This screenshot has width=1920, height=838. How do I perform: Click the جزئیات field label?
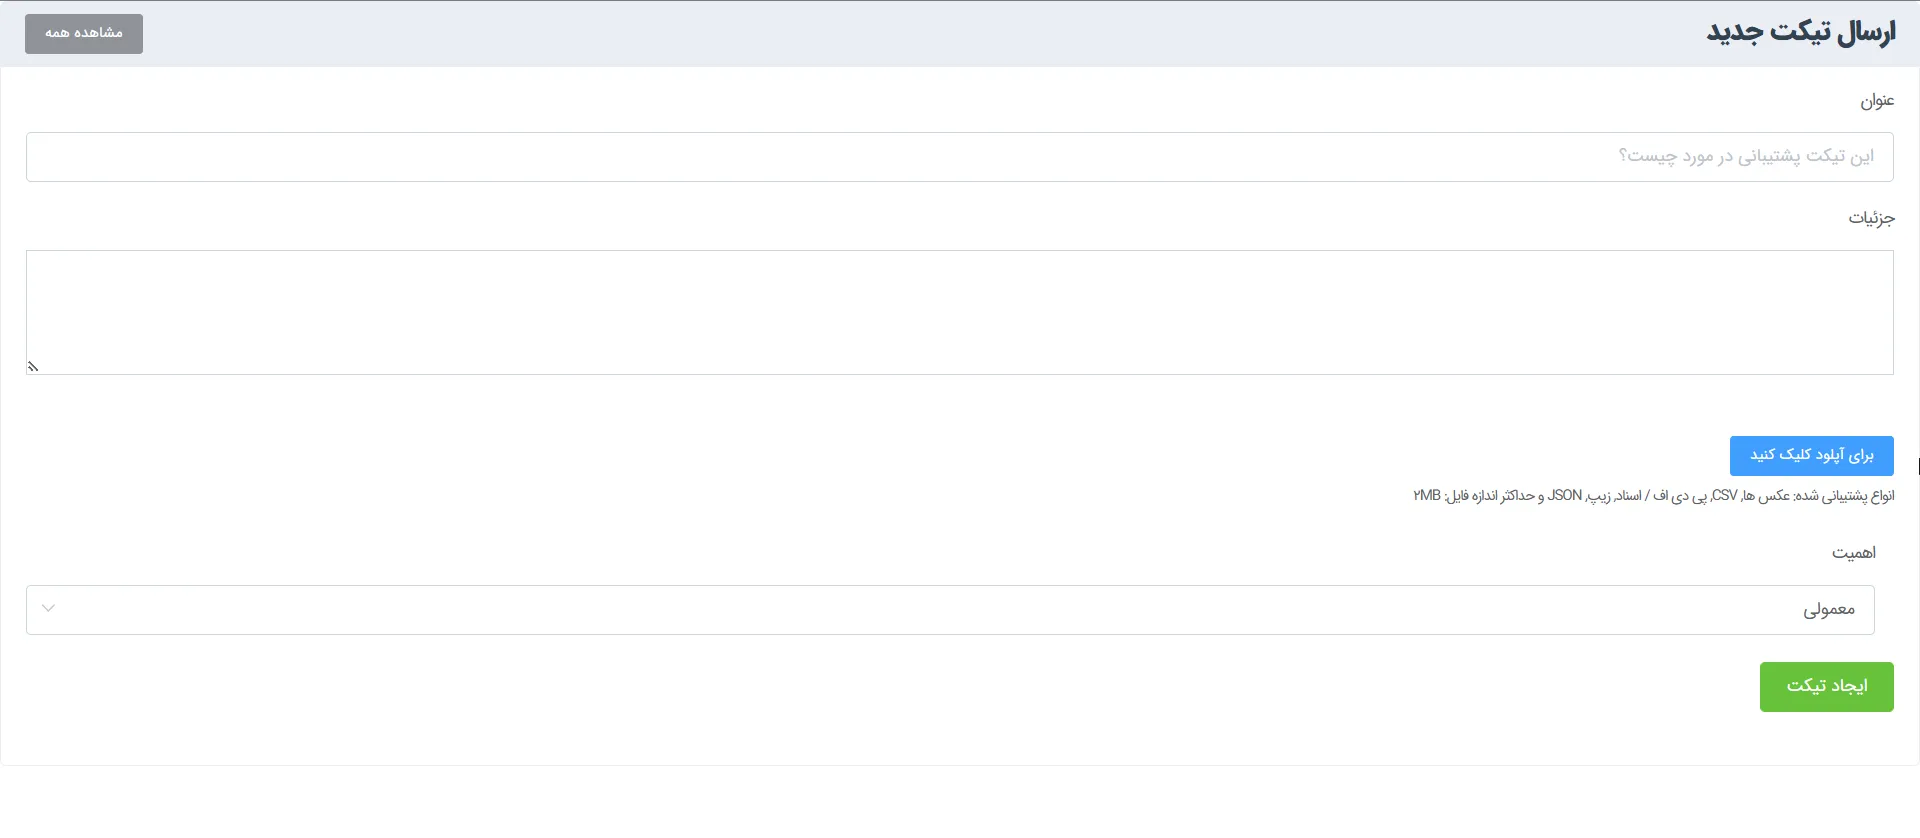[x=1871, y=218]
